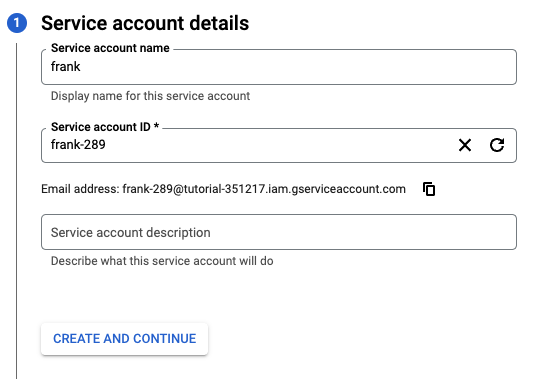This screenshot has height=383, width=540.
Task: Click the 'Service account ID *' floating label
Action: click(105, 127)
